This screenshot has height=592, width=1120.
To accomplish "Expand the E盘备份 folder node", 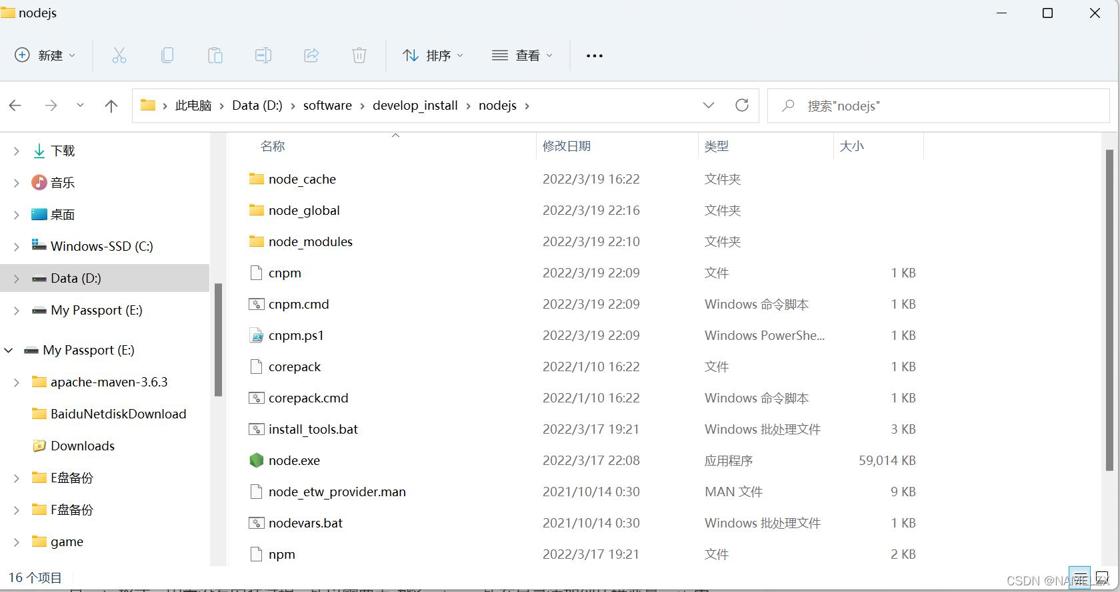I will [16, 478].
